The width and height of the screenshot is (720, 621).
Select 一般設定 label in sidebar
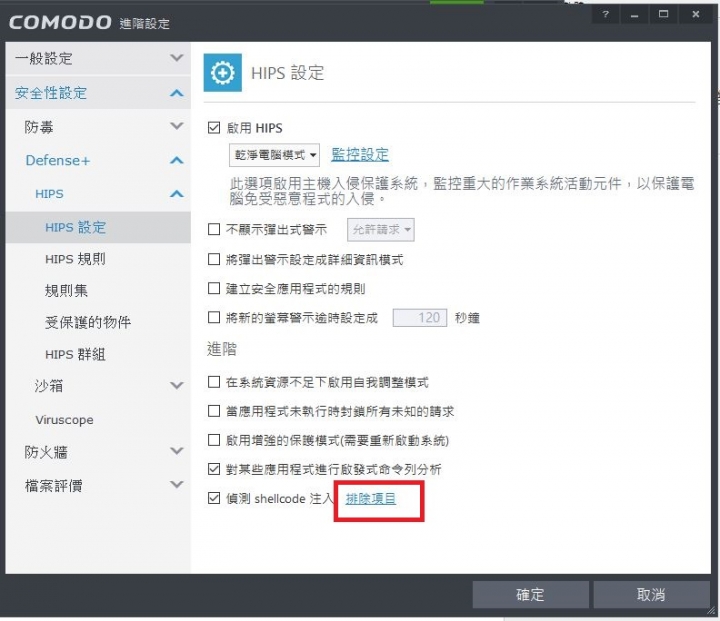[x=44, y=58]
